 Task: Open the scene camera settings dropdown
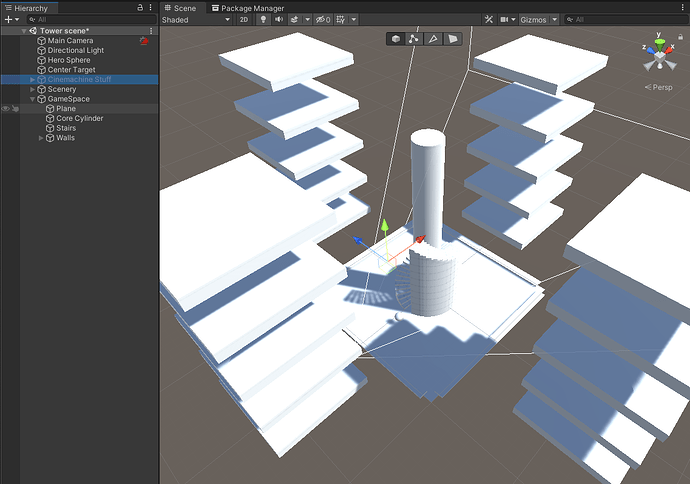click(x=508, y=19)
